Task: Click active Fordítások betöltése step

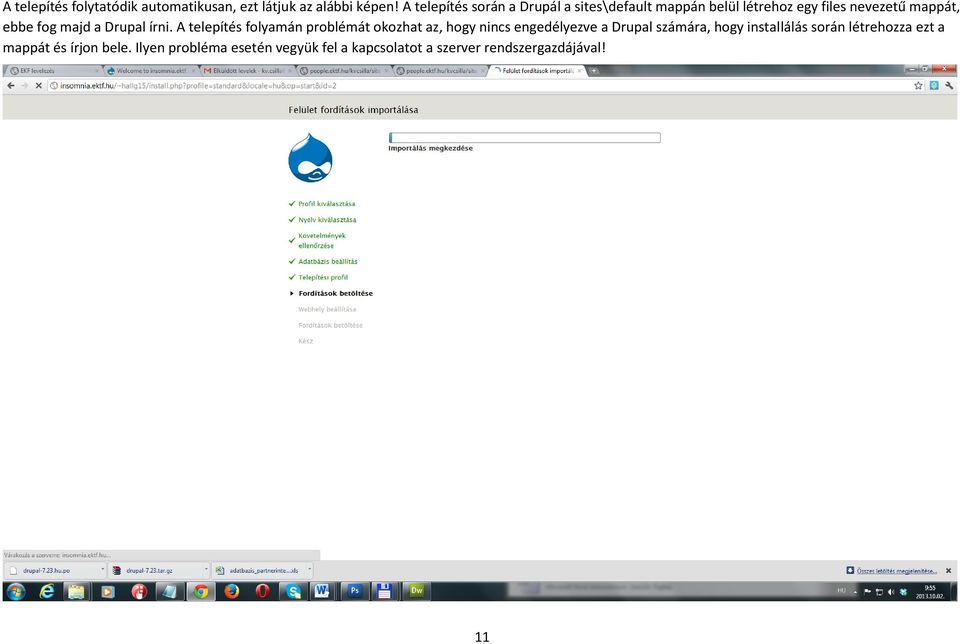Action: (336, 293)
